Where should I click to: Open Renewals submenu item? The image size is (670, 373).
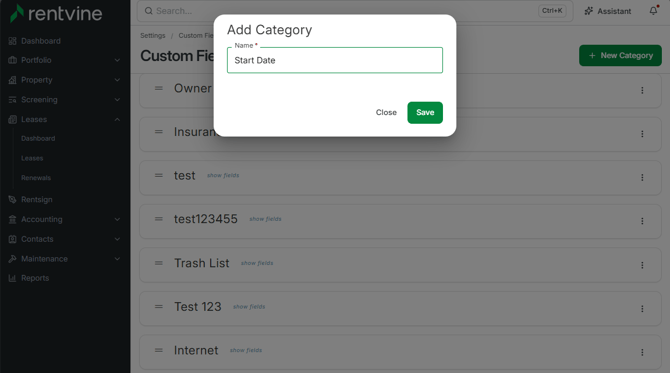[36, 178]
